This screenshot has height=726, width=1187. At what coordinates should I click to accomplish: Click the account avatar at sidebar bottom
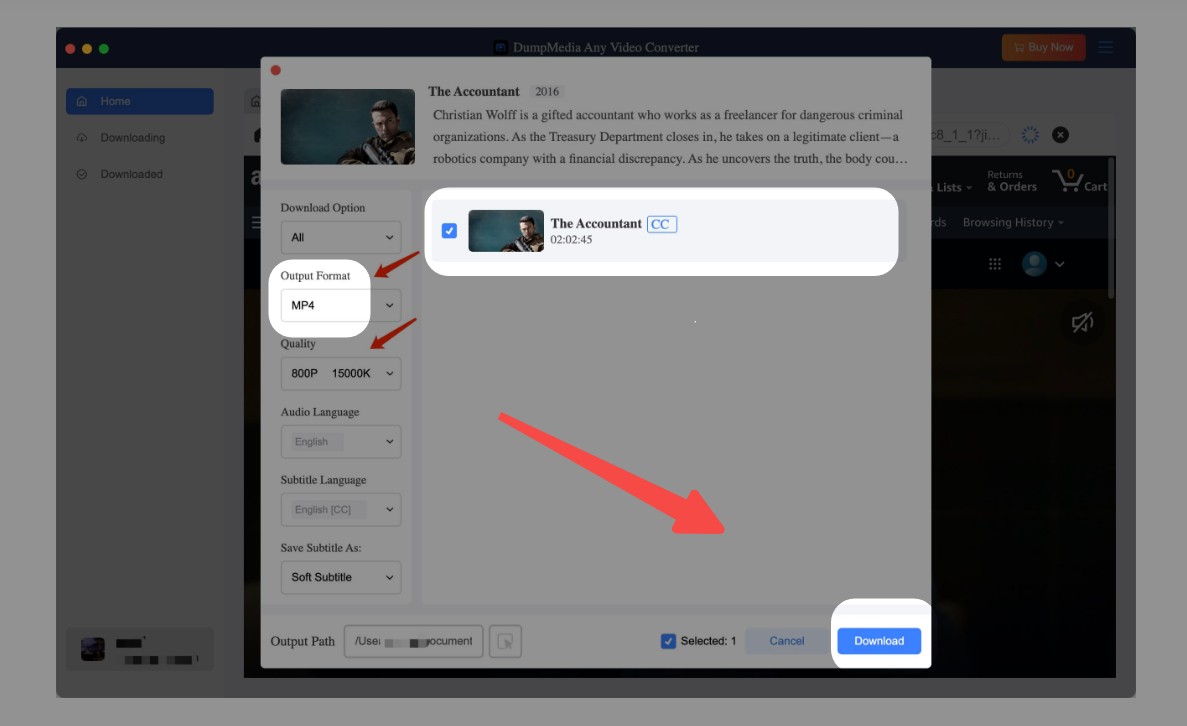[92, 649]
